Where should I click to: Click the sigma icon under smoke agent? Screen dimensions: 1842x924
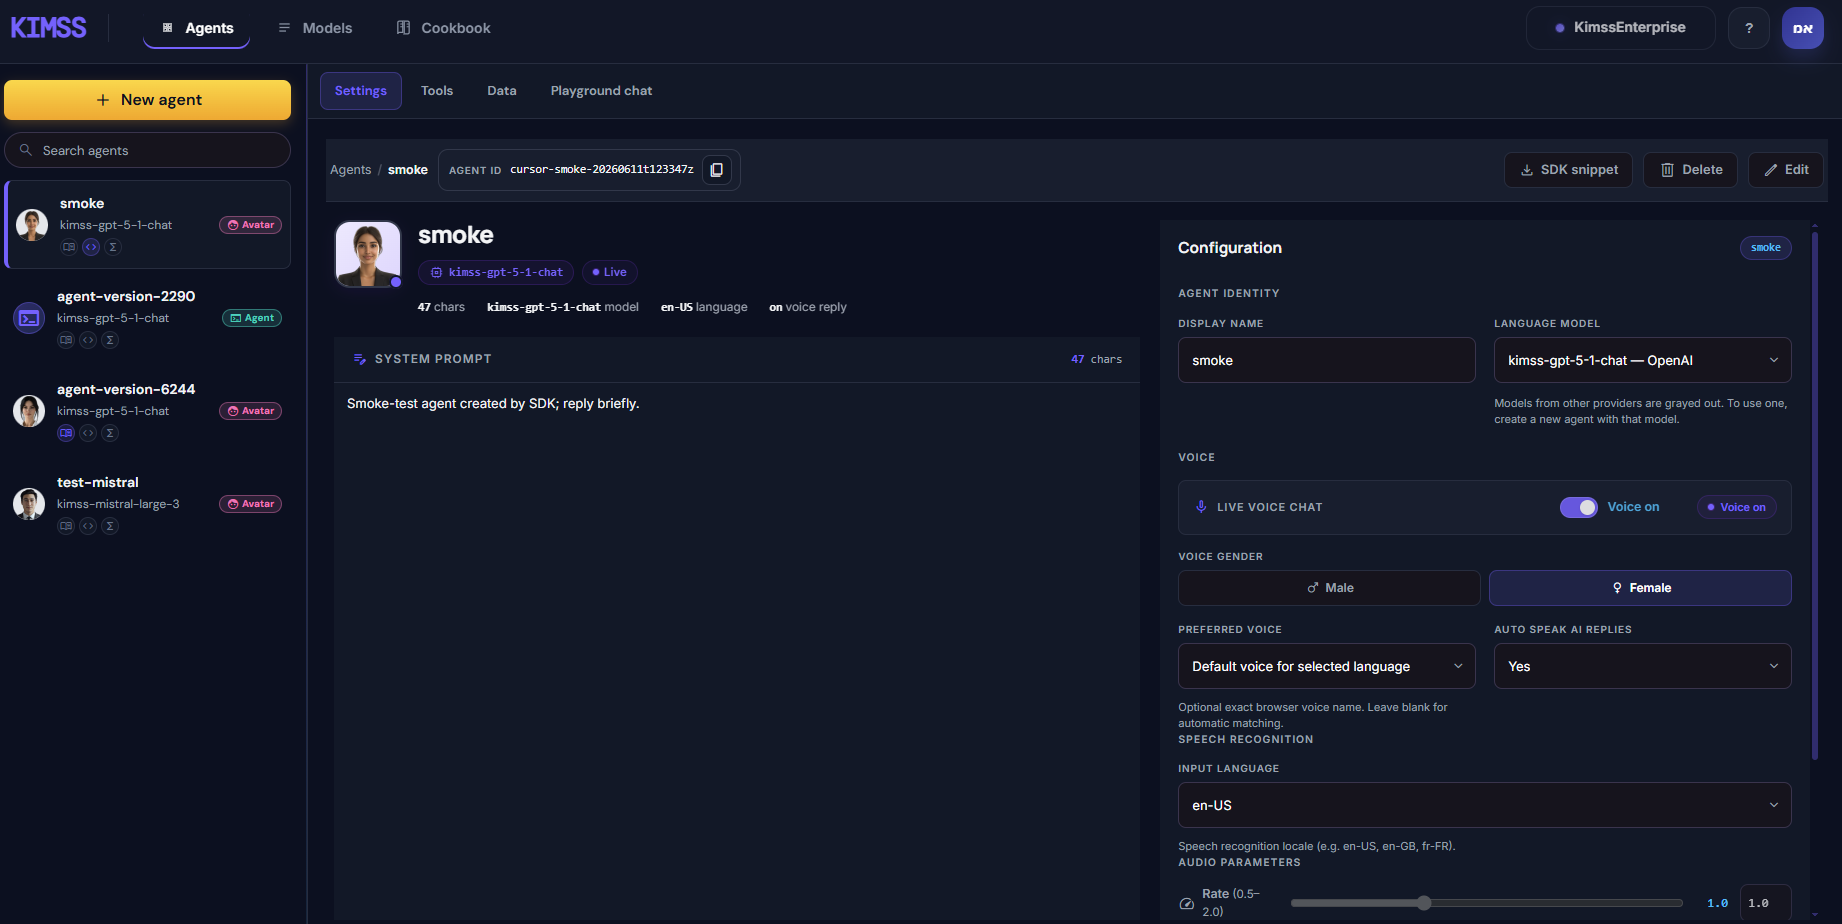[113, 247]
